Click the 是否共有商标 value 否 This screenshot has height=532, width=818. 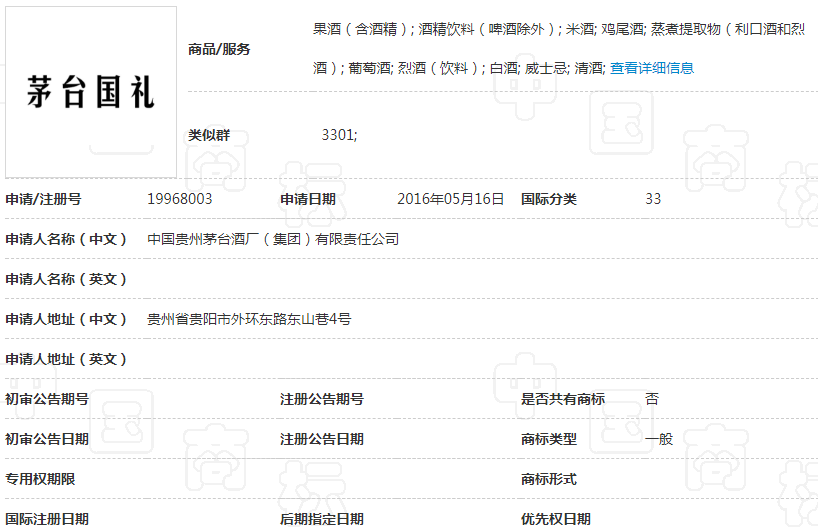[652, 399]
